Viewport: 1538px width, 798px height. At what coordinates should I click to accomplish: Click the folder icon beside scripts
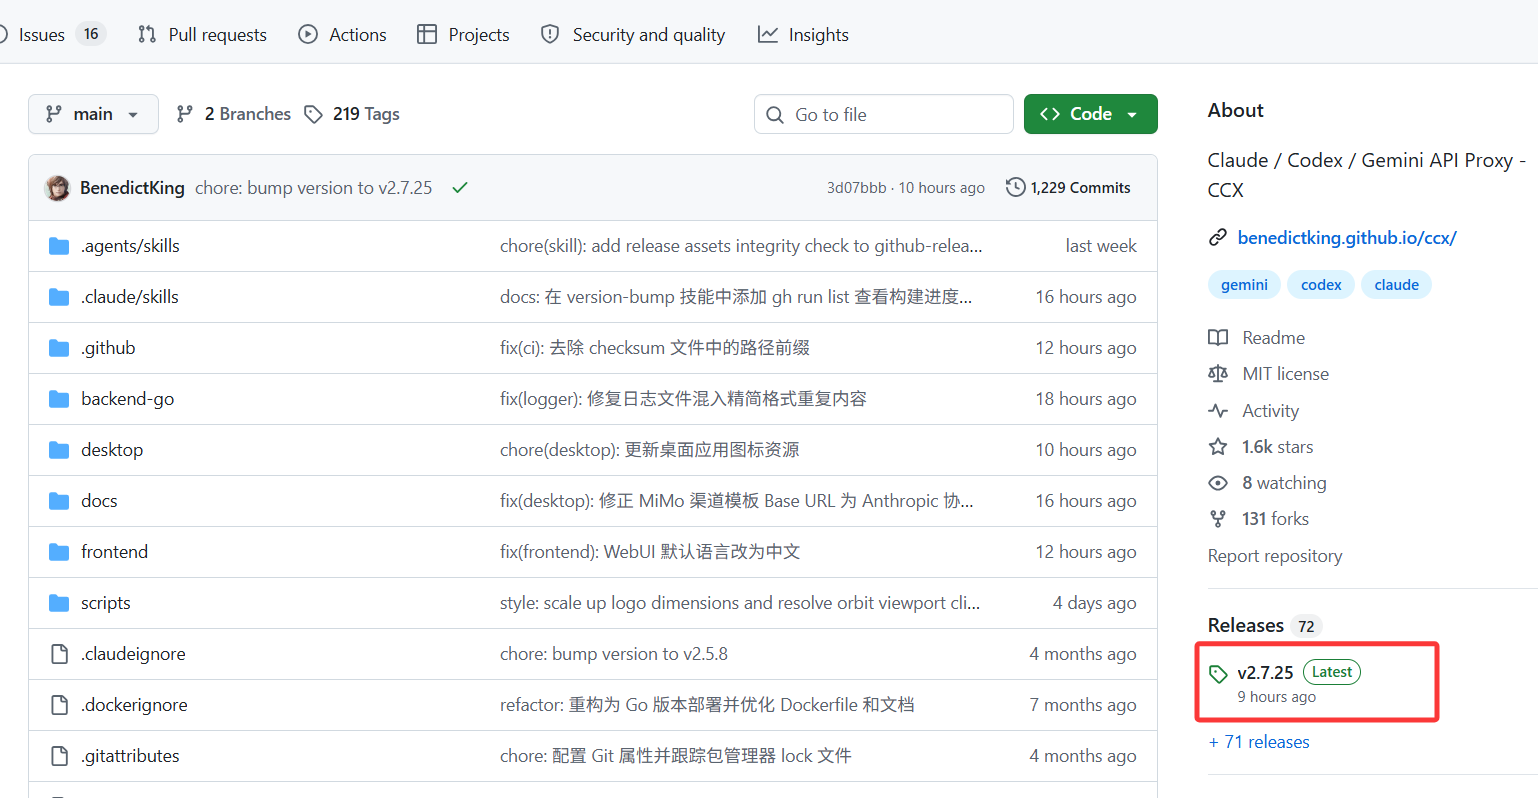point(59,603)
